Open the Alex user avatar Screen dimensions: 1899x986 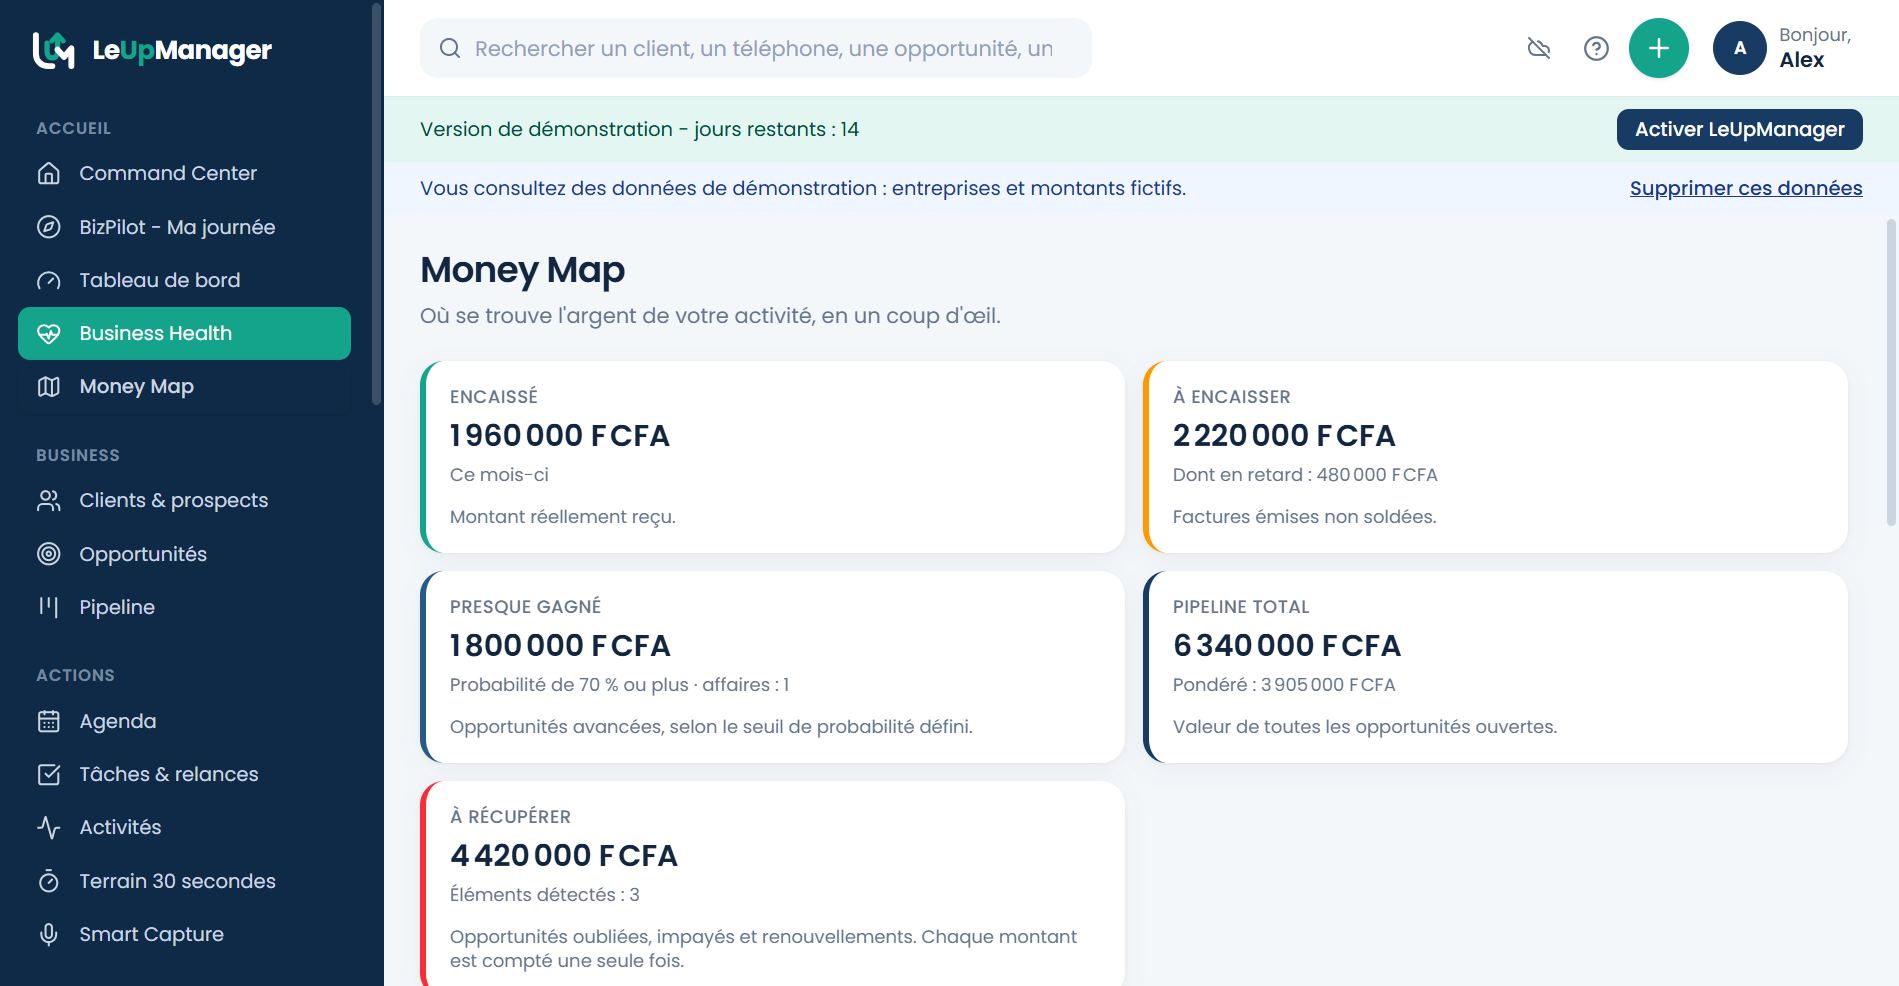click(x=1740, y=48)
